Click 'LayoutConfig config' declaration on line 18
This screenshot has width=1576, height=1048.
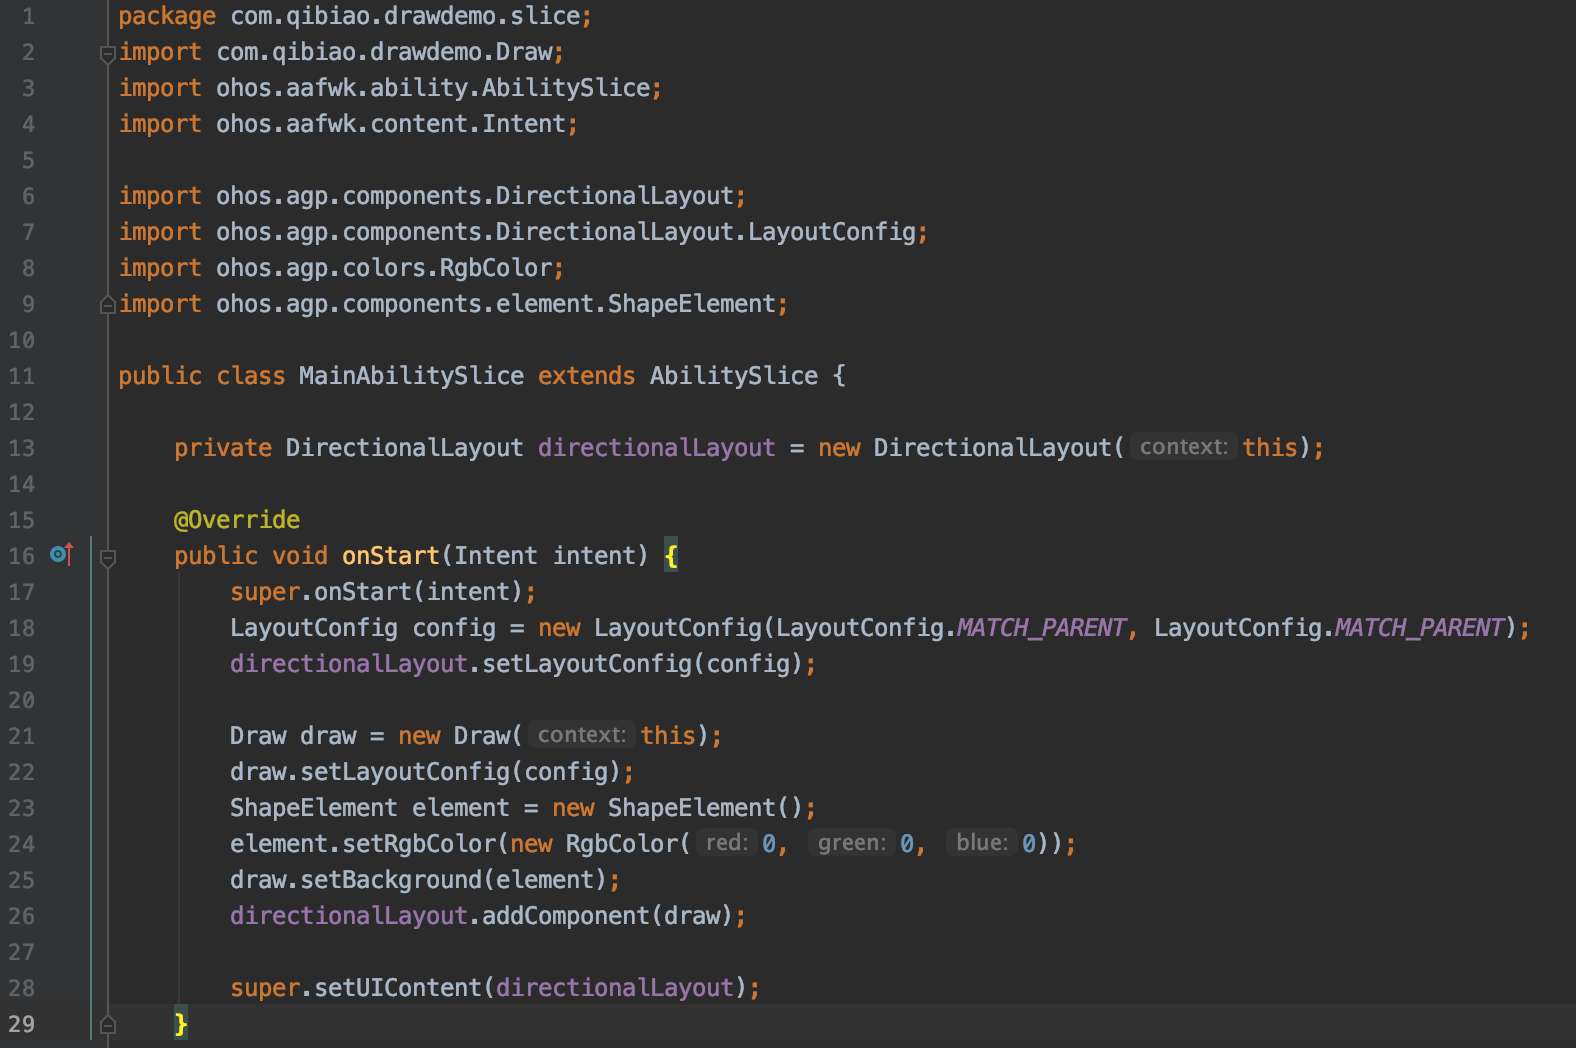[363, 628]
